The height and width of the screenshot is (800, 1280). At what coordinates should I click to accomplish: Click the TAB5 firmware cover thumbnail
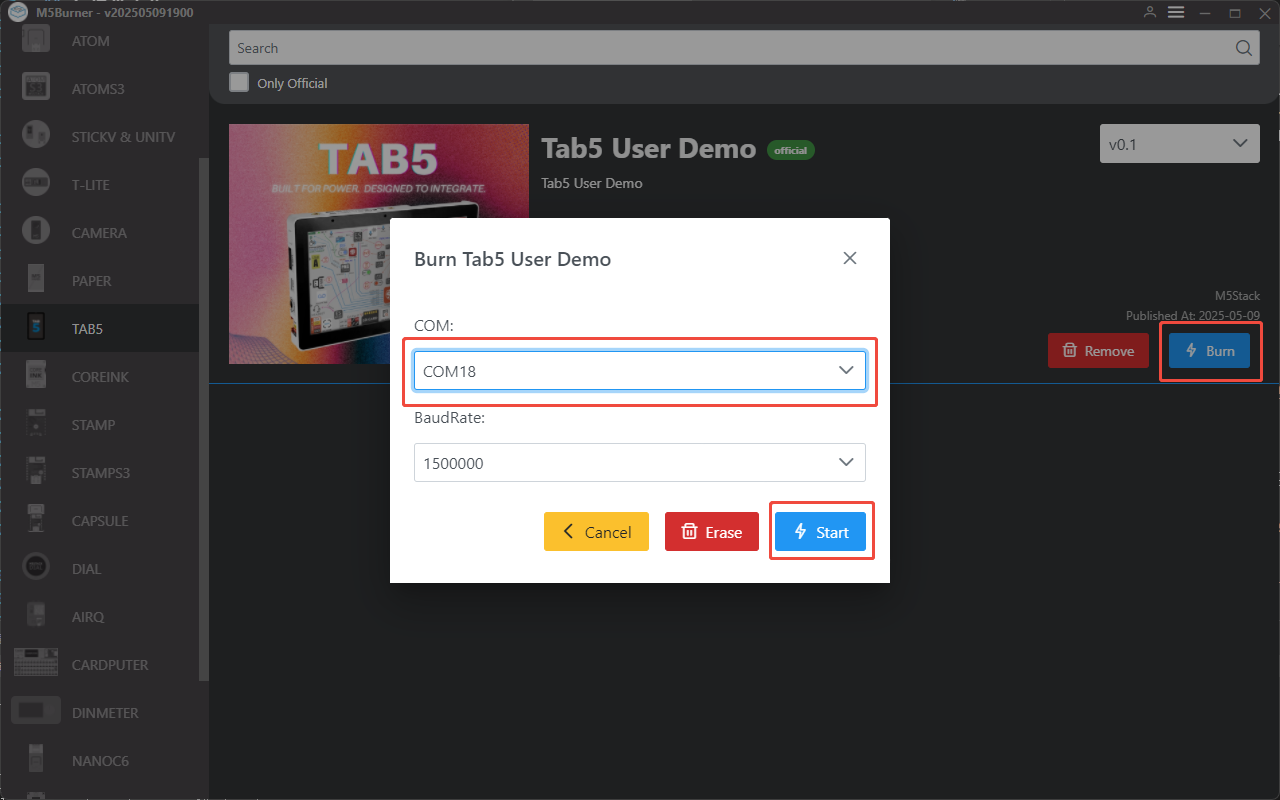379,244
